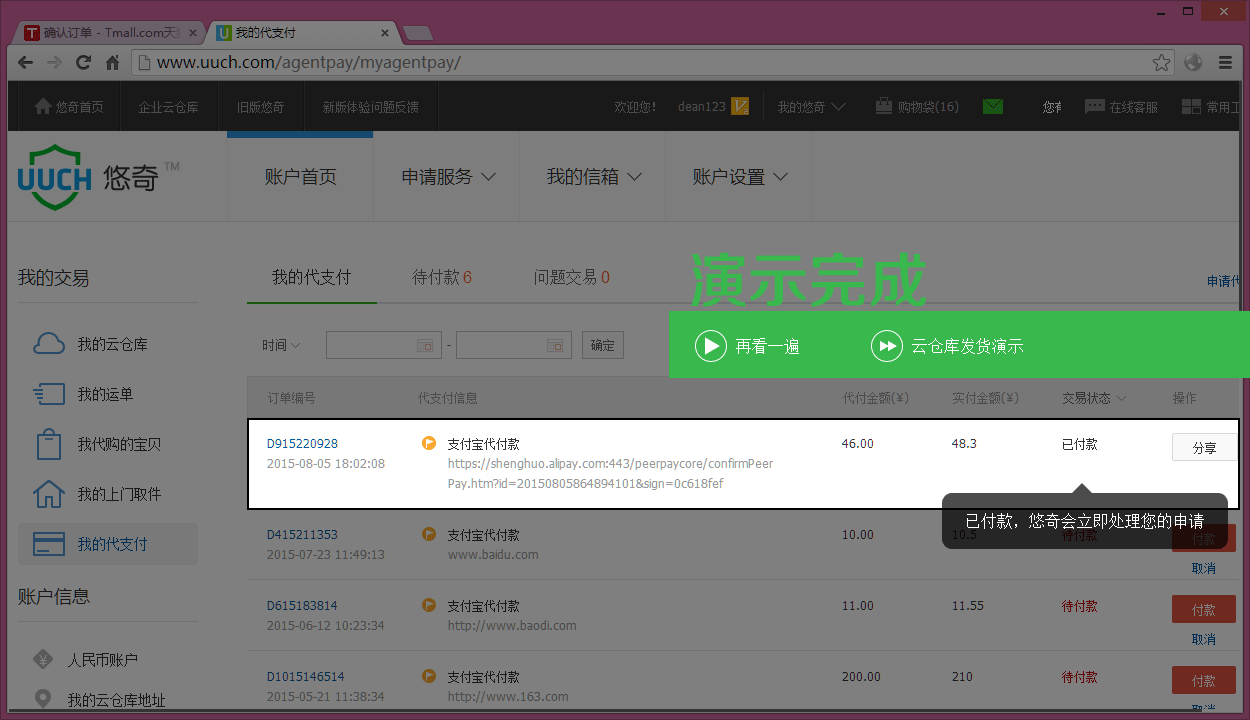
Task: Click the 常用工具 grid icon
Action: 1191,106
